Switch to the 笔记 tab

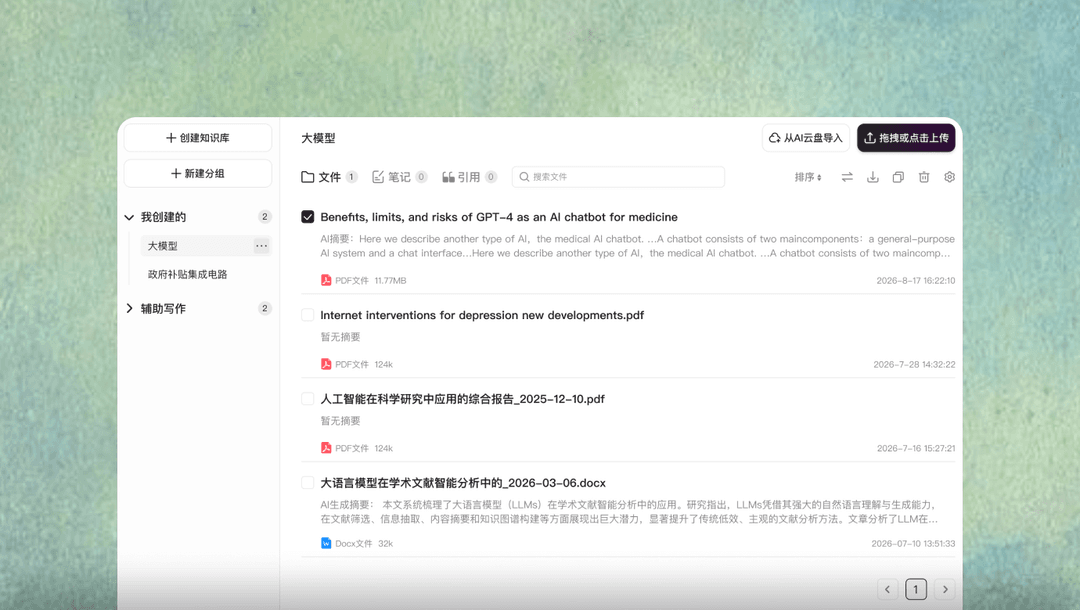tap(399, 177)
